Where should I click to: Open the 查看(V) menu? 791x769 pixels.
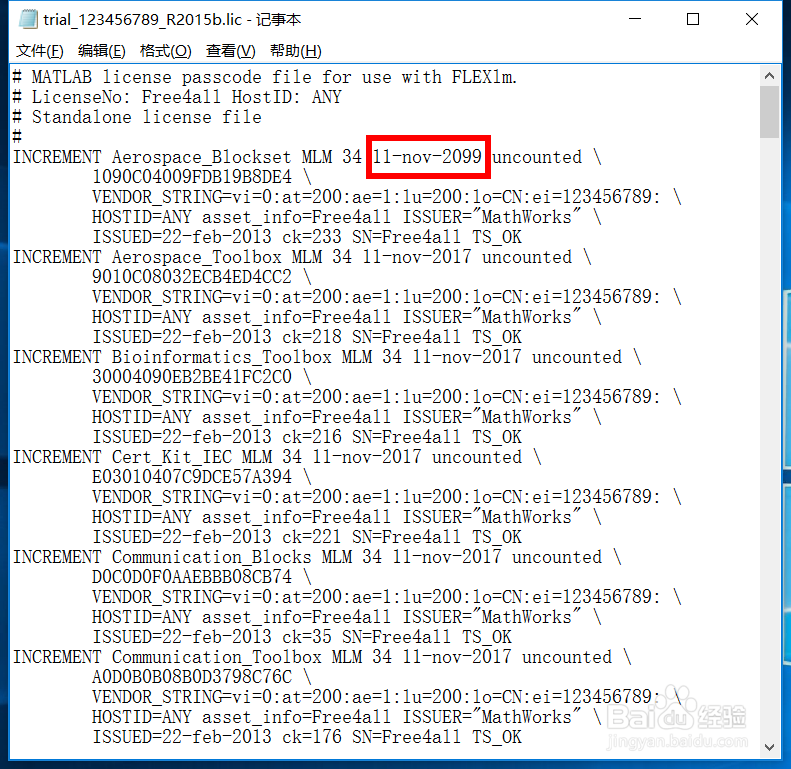click(231, 51)
